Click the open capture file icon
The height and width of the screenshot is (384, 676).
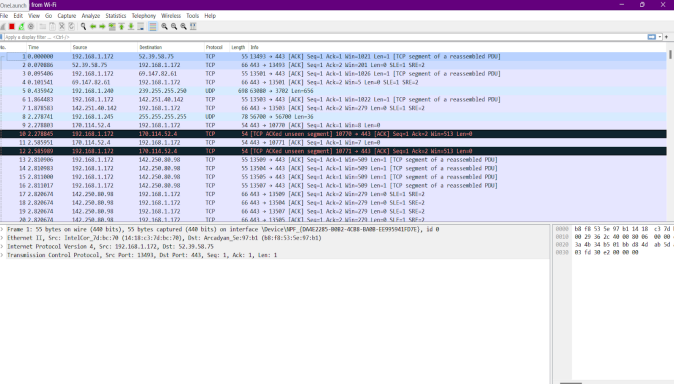[x=43, y=27]
